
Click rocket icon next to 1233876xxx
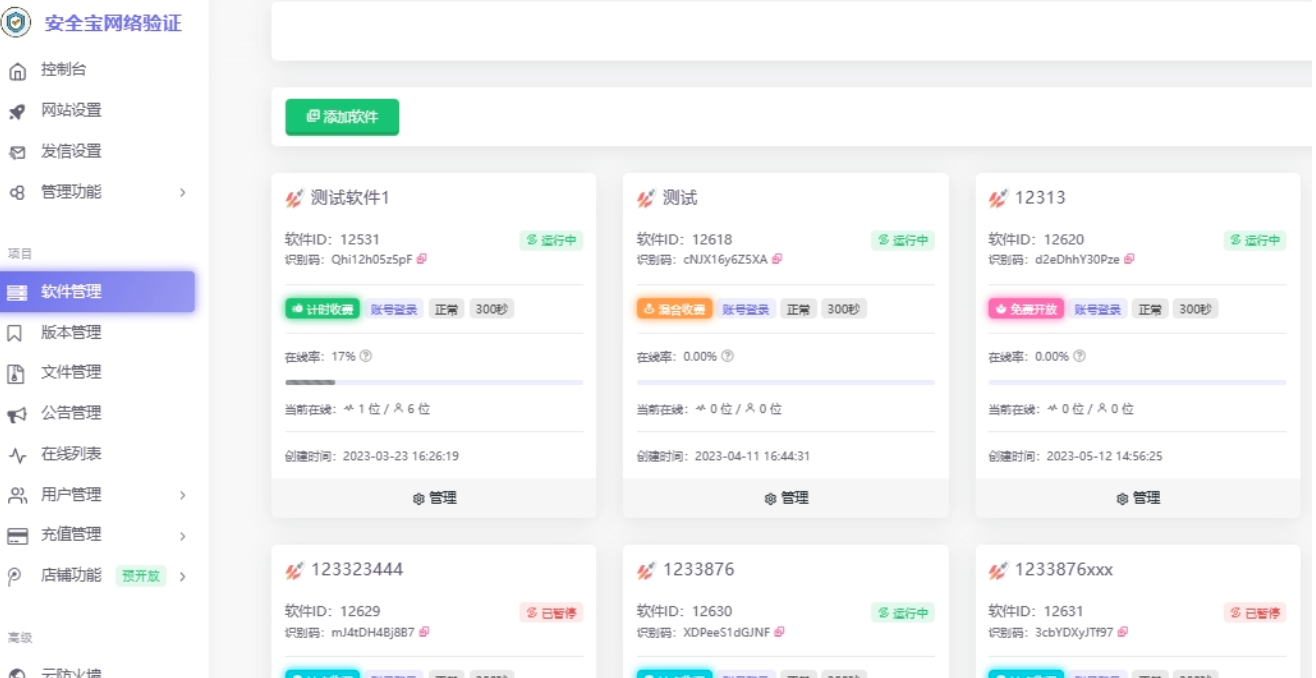click(998, 570)
